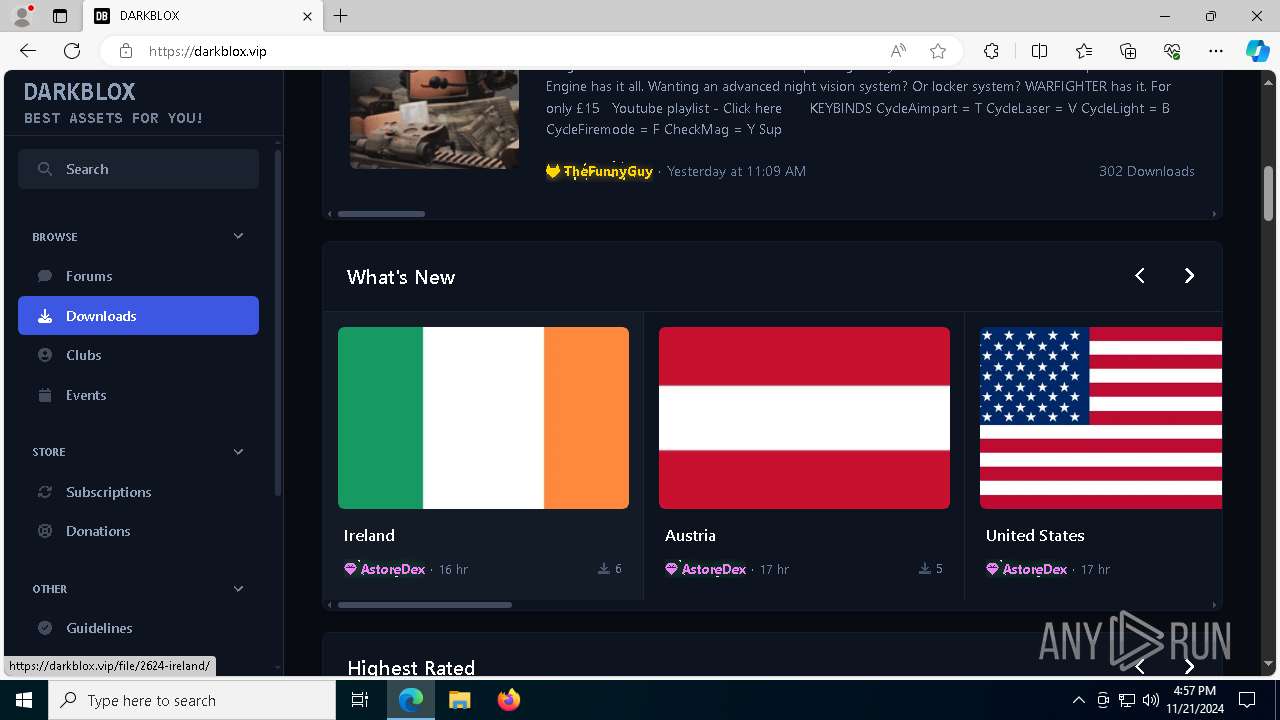Screen dimensions: 1280x720
Task: Click Ireland download count icon
Action: coord(604,569)
